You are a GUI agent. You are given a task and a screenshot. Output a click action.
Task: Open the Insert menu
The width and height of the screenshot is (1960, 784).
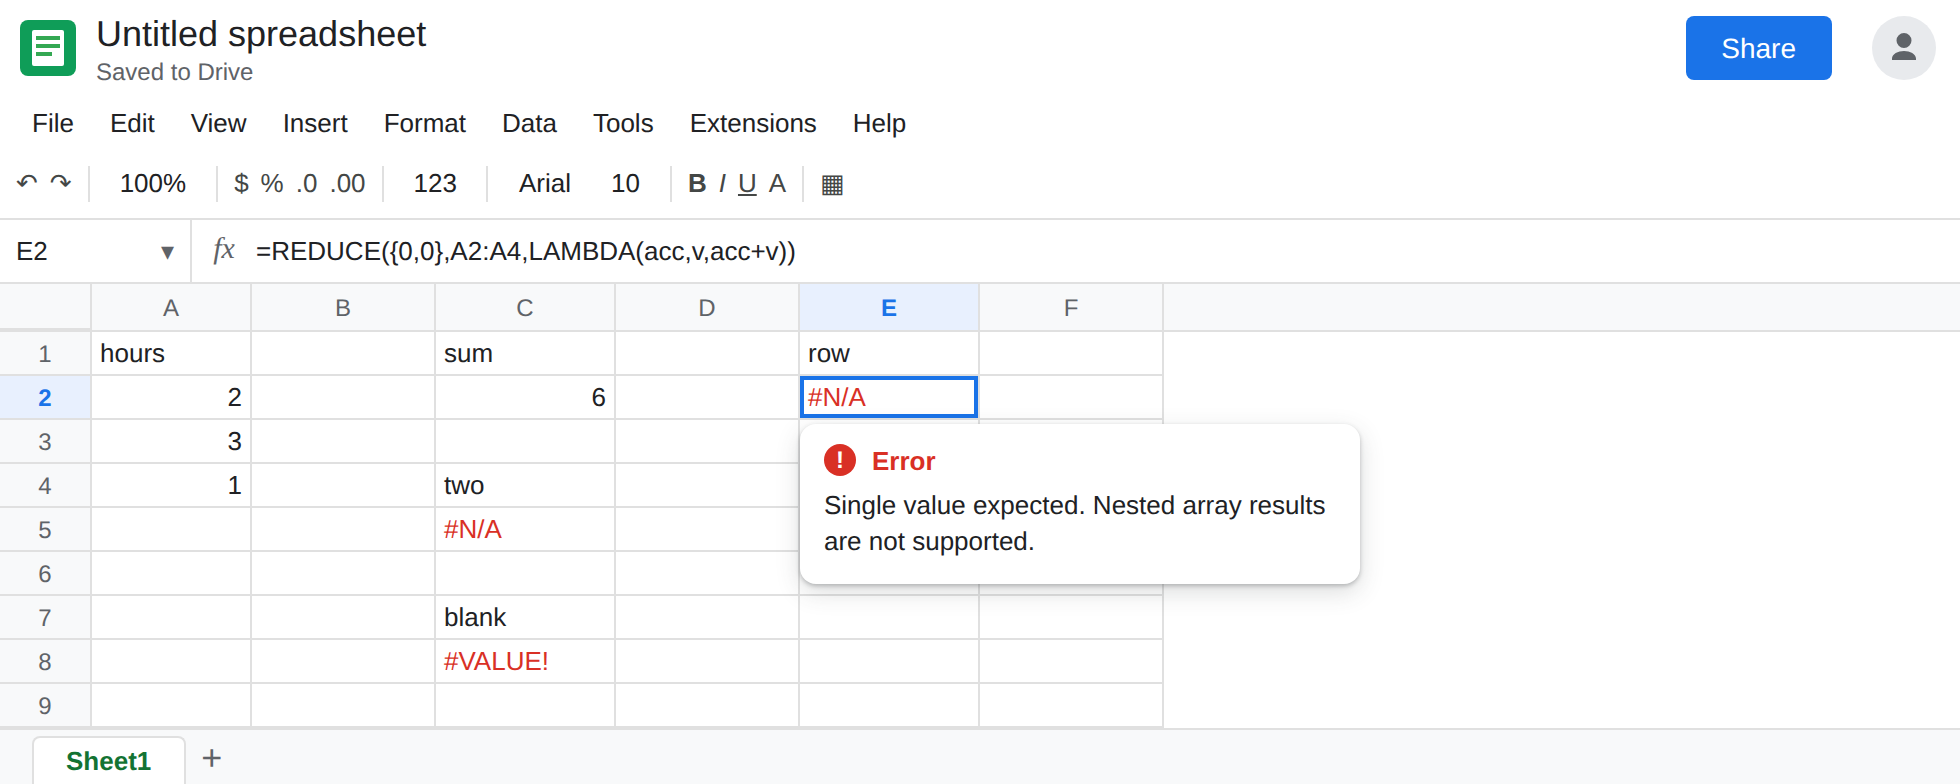(315, 123)
